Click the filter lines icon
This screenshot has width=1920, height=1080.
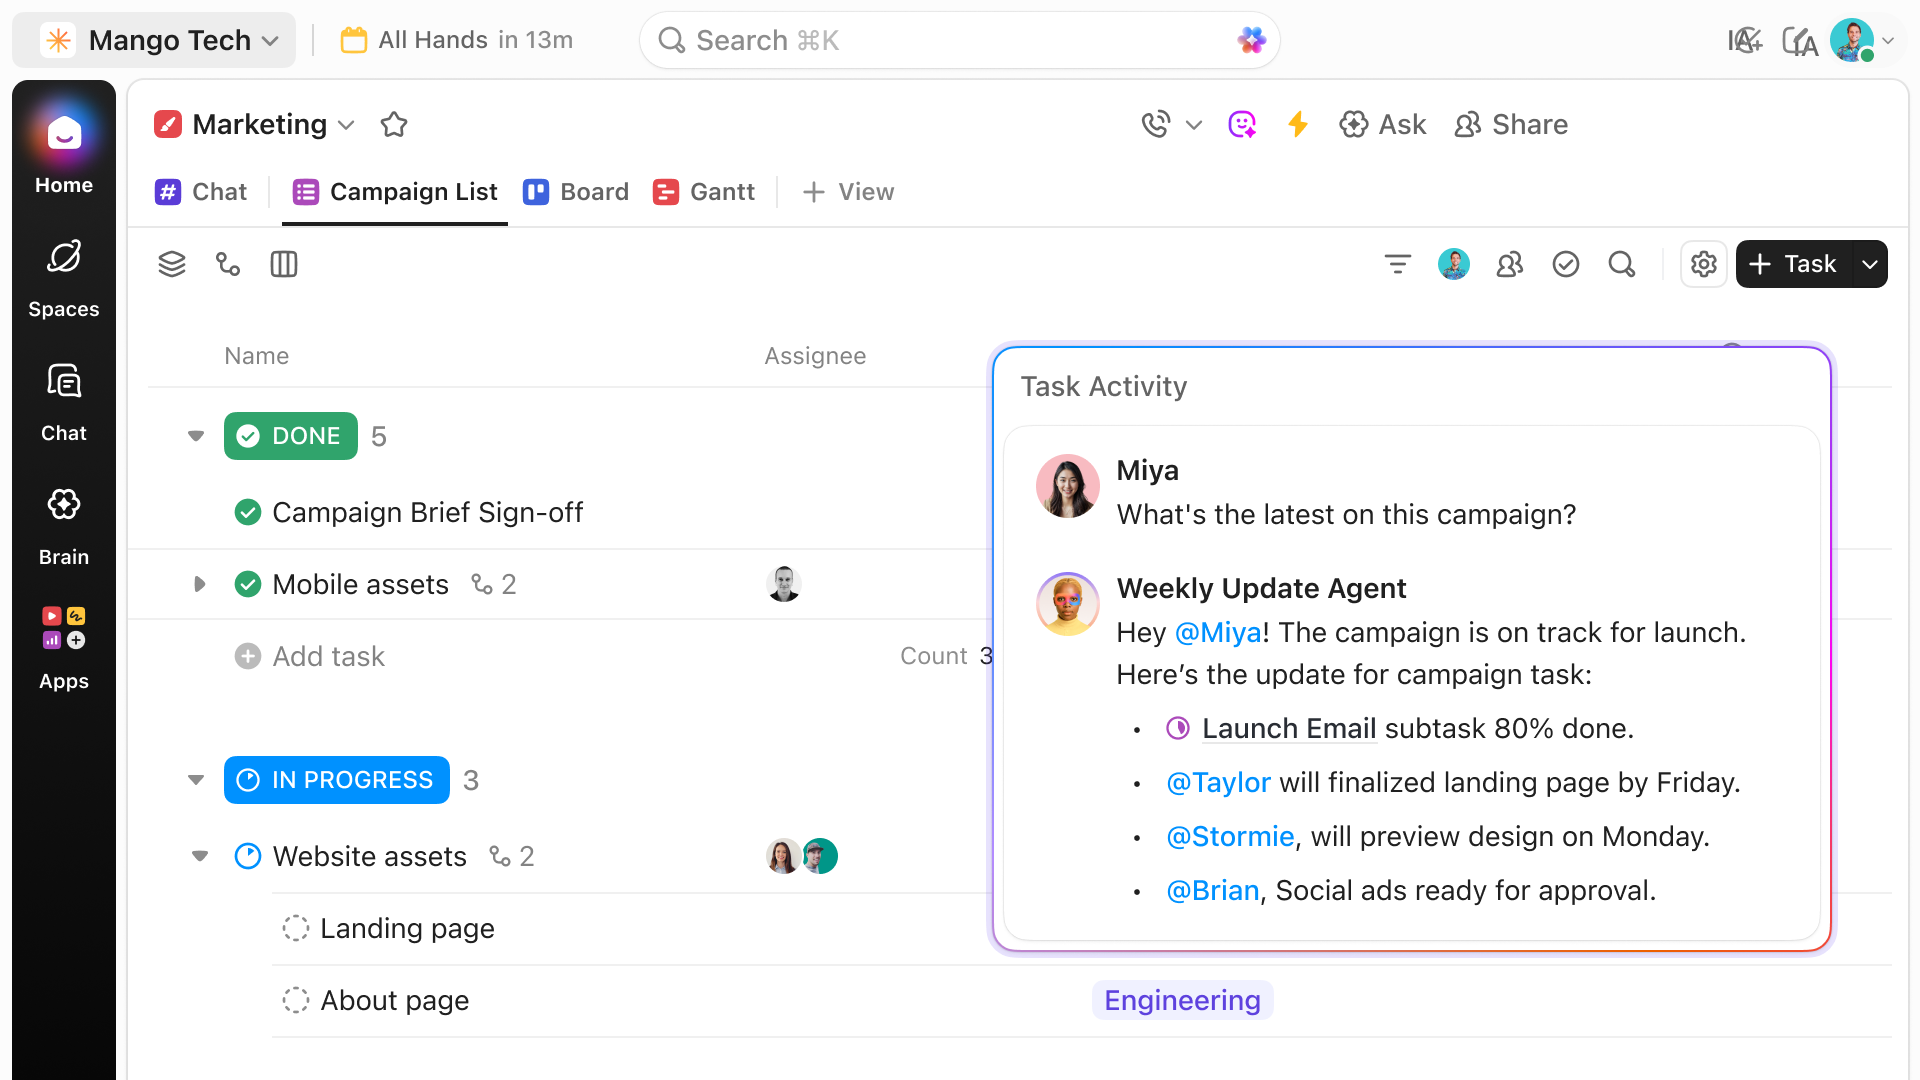1397,264
